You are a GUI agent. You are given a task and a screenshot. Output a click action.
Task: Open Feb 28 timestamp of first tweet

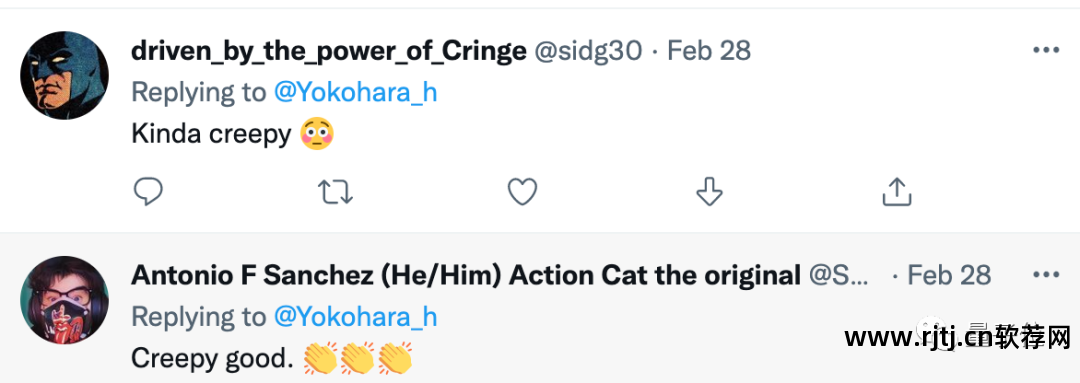pyautogui.click(x=709, y=51)
